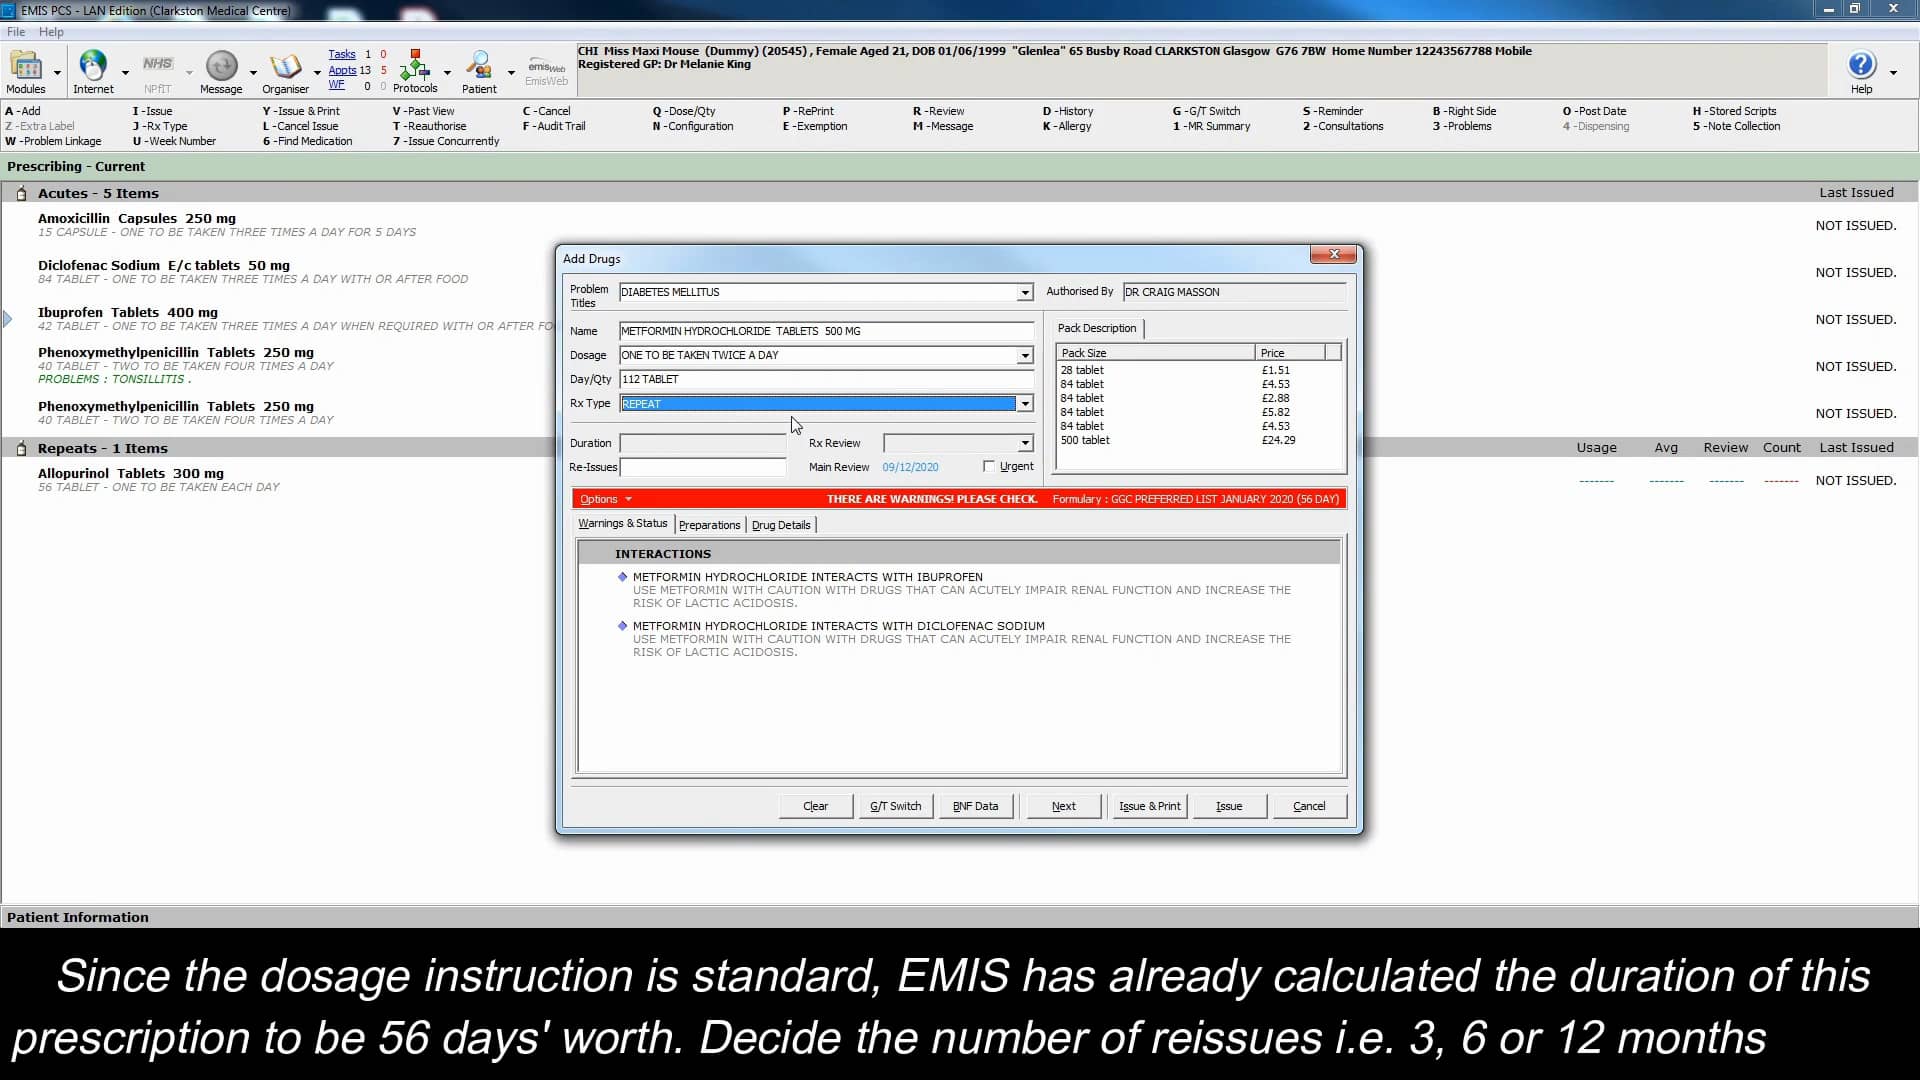Open the Dosage dropdown
1920x1080 pixels.
pos(1024,355)
